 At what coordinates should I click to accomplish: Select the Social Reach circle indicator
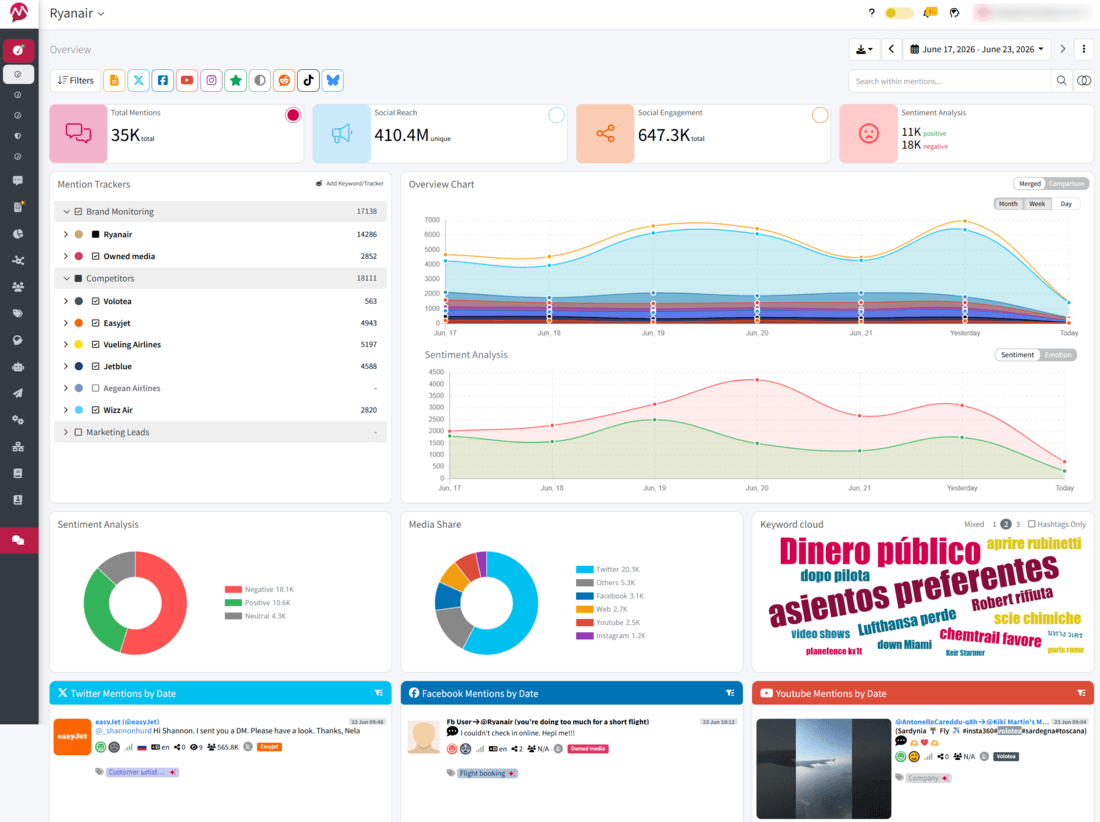556,115
